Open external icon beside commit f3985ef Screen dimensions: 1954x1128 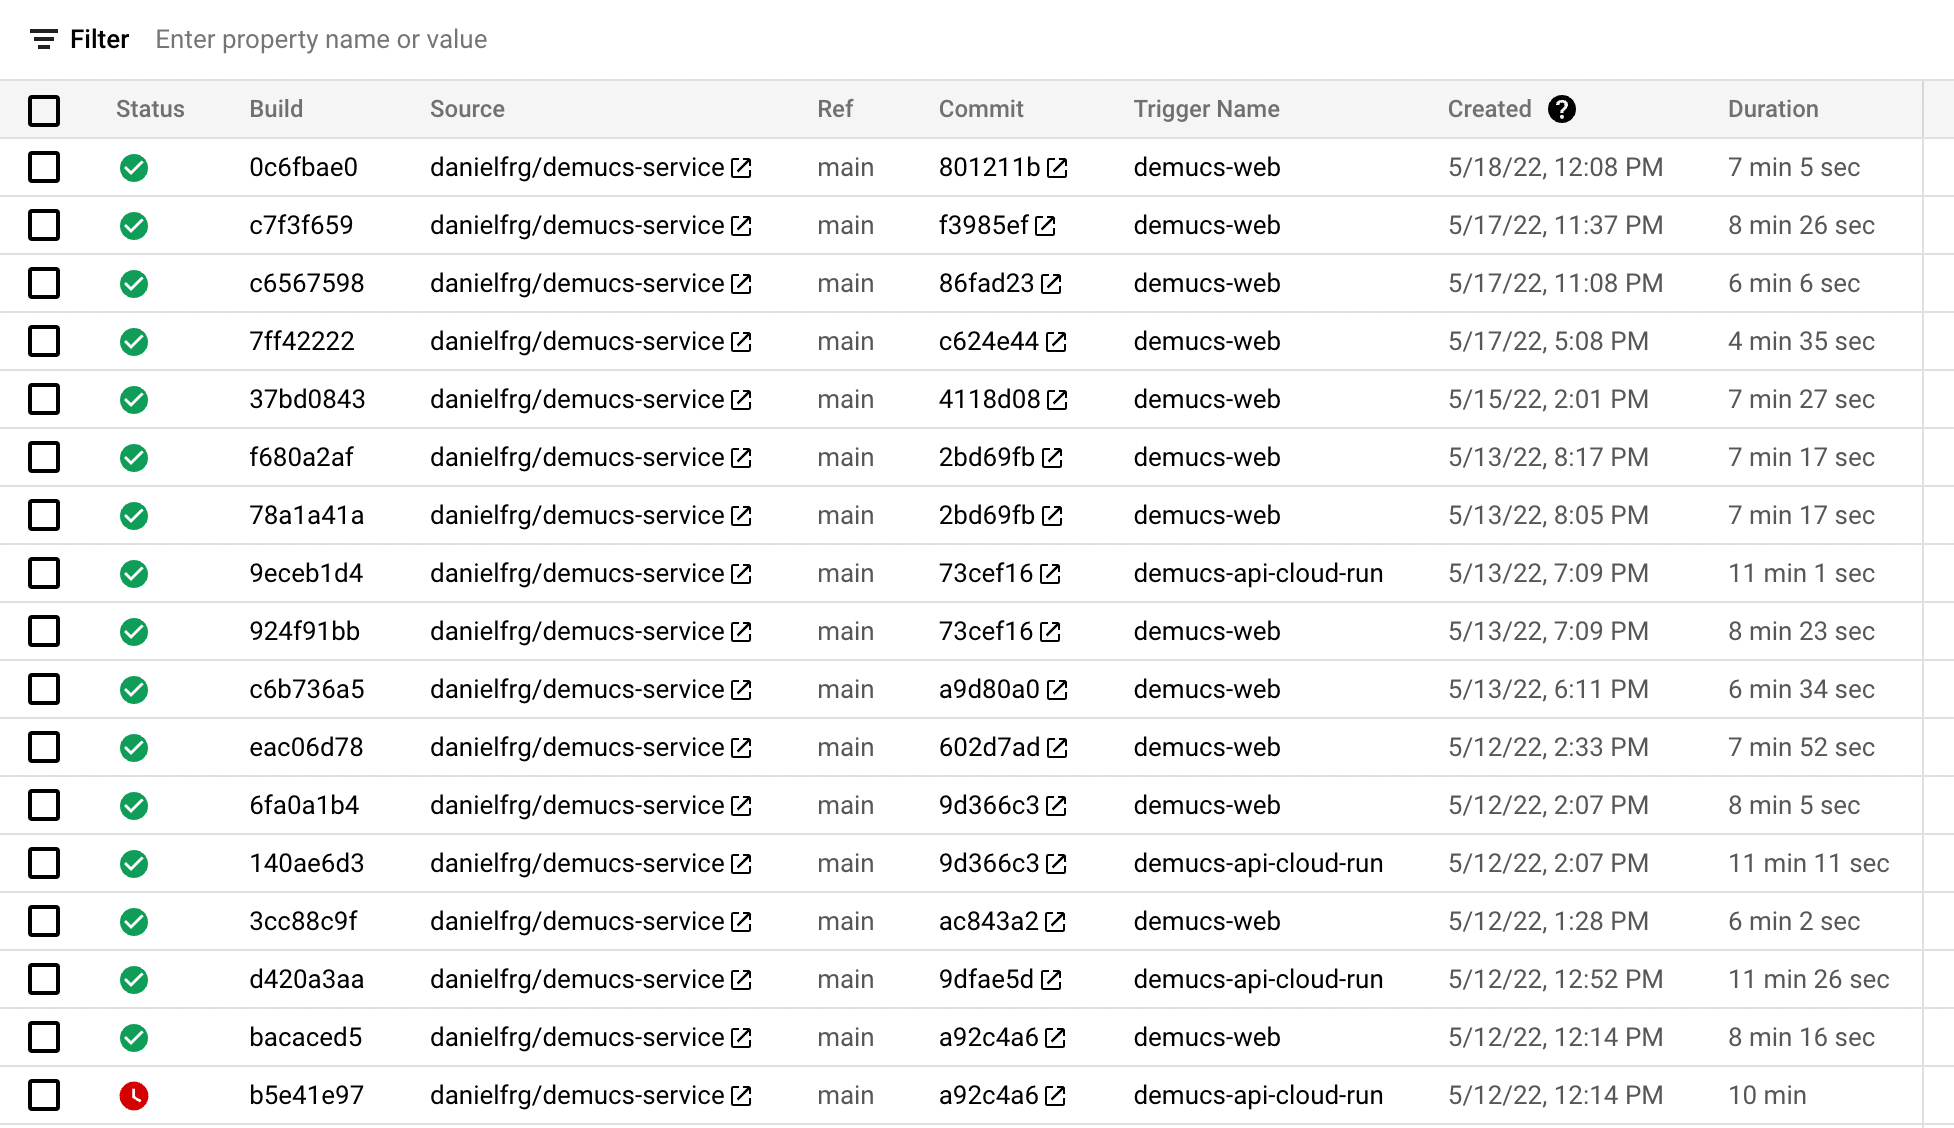click(x=1045, y=226)
